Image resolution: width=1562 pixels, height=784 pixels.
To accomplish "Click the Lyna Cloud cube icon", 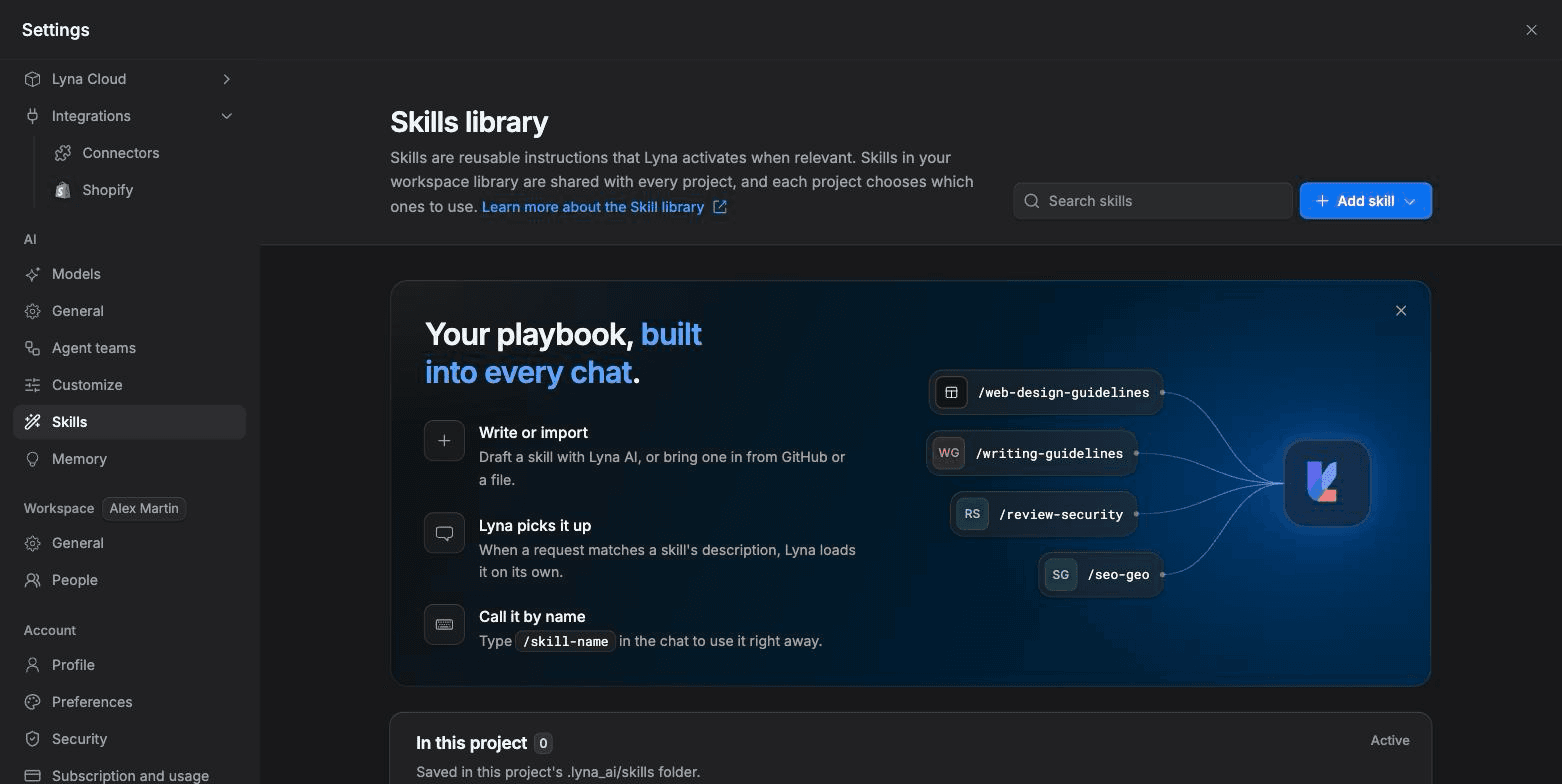I will pyautogui.click(x=33, y=79).
